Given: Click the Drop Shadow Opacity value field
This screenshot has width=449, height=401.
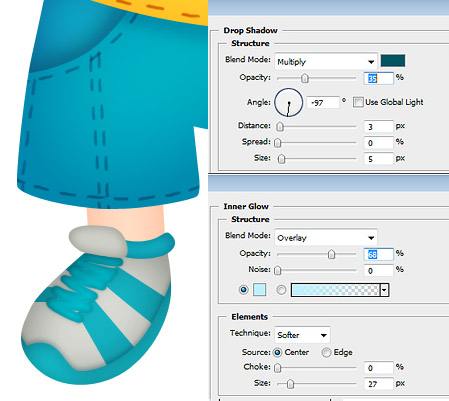Looking at the screenshot, I should point(378,78).
